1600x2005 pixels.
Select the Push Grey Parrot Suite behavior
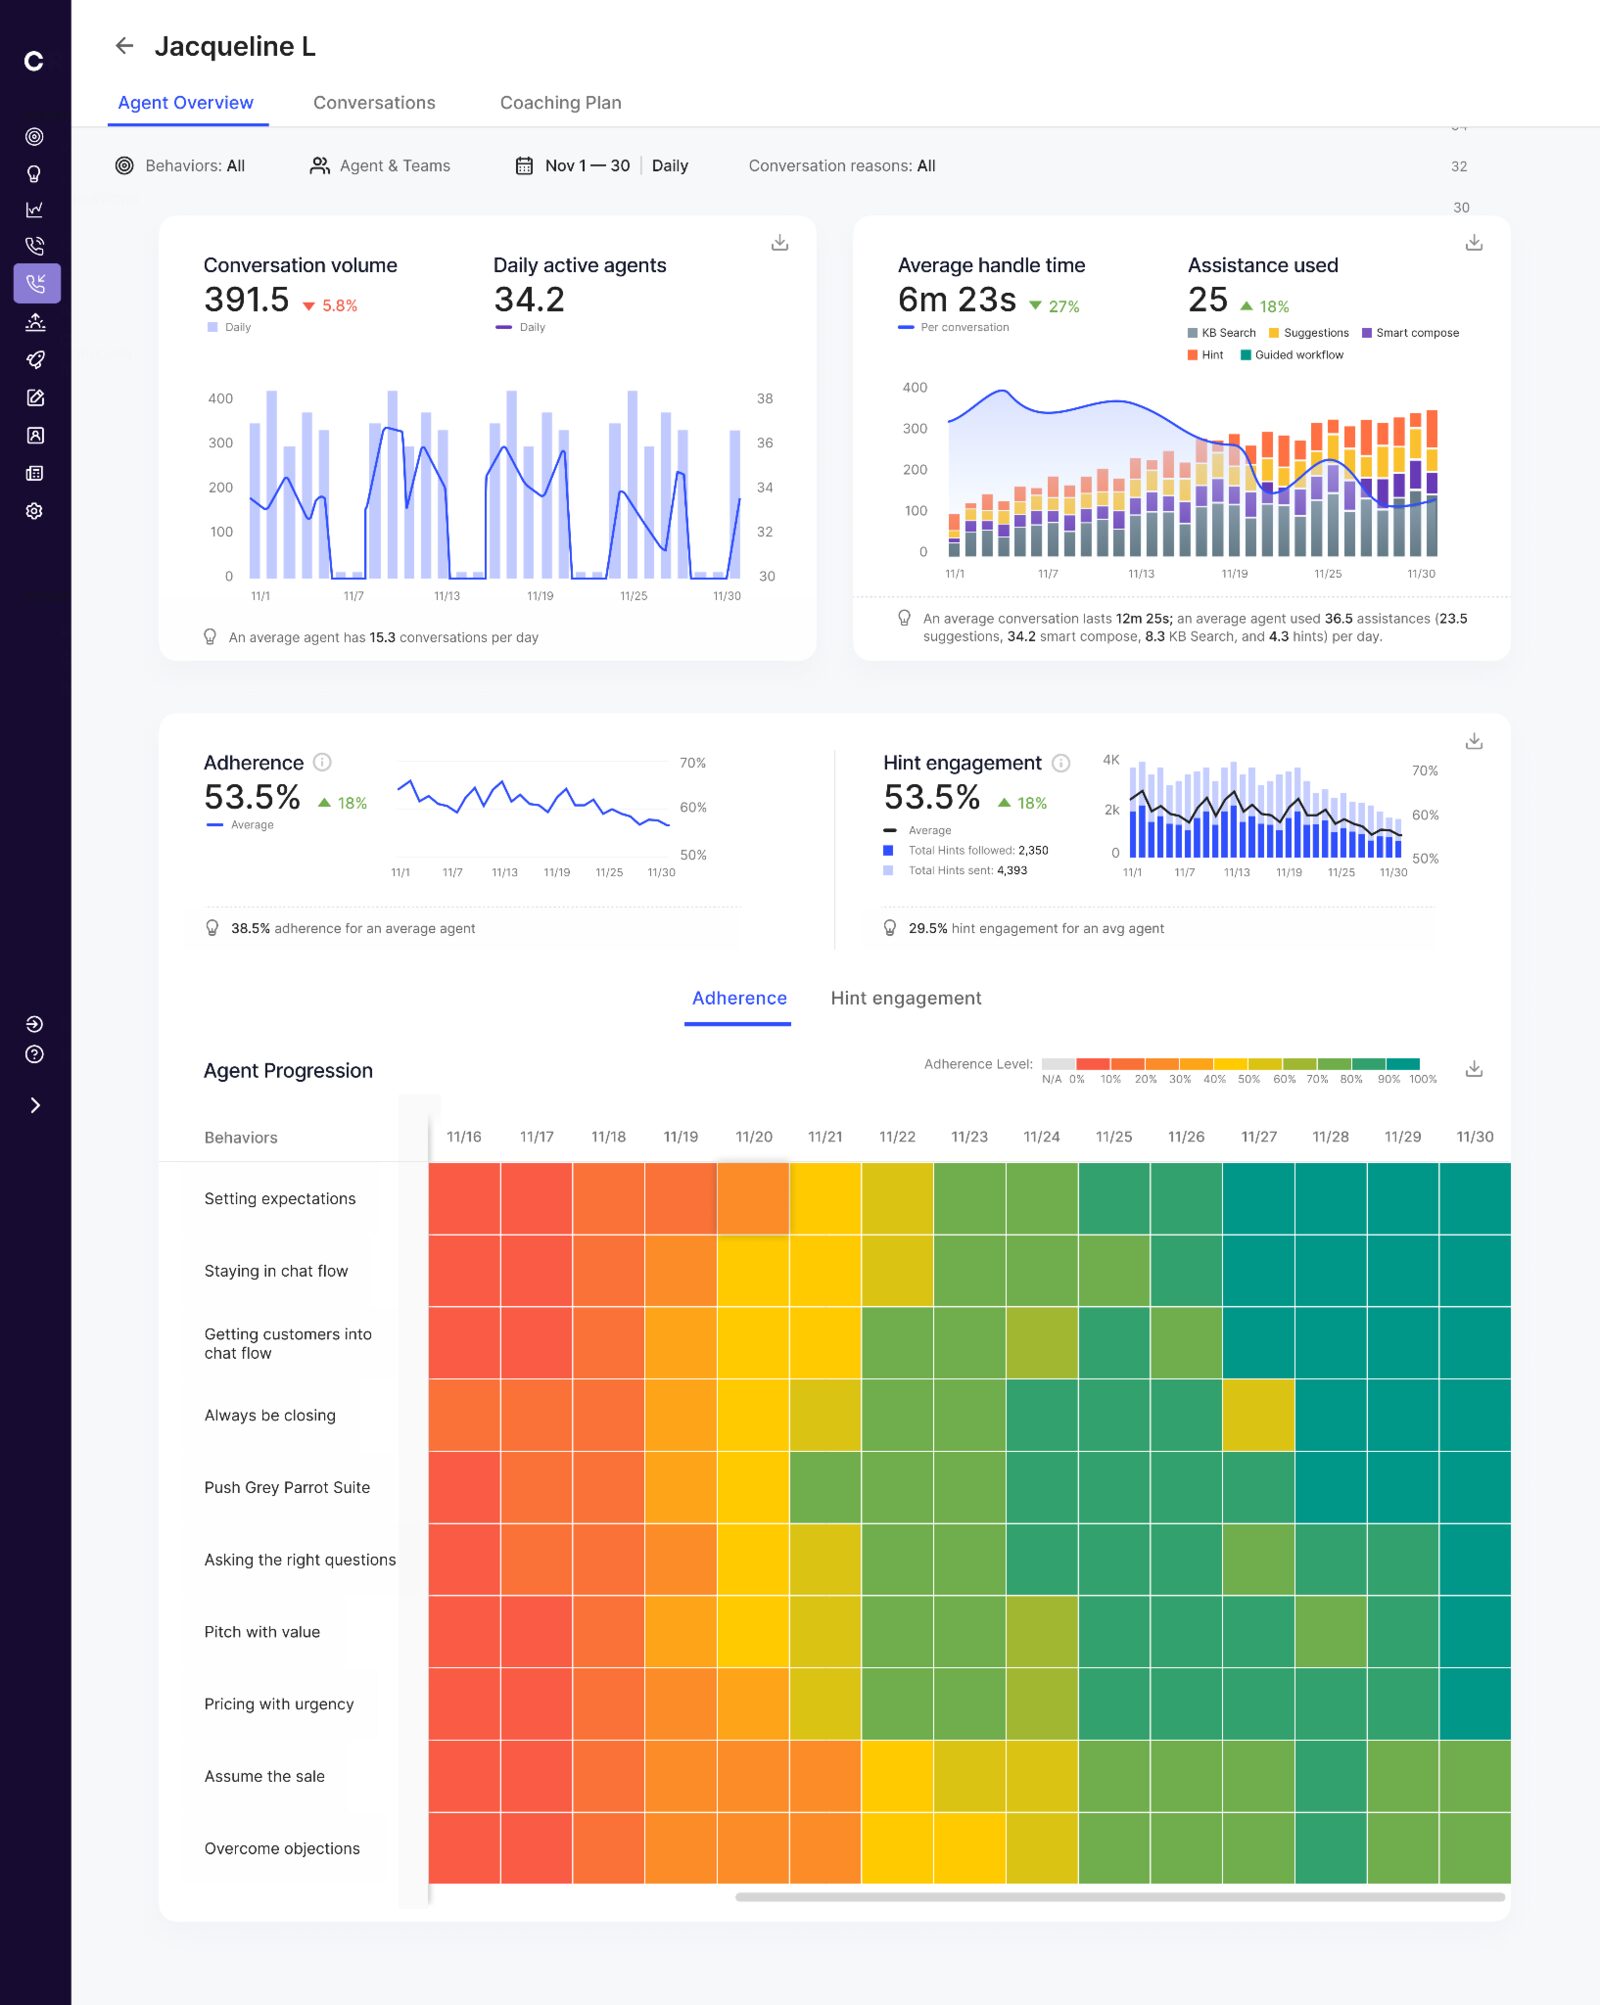287,1487
